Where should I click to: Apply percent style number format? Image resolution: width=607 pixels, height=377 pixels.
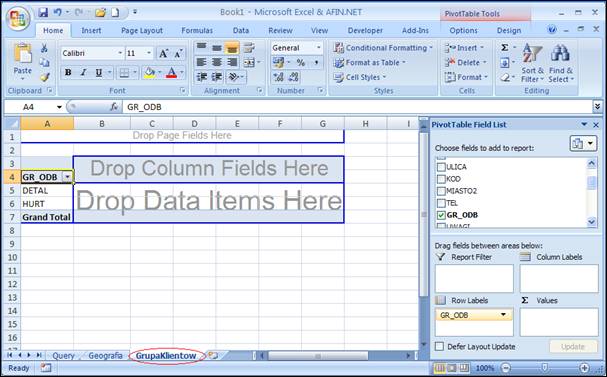point(300,62)
